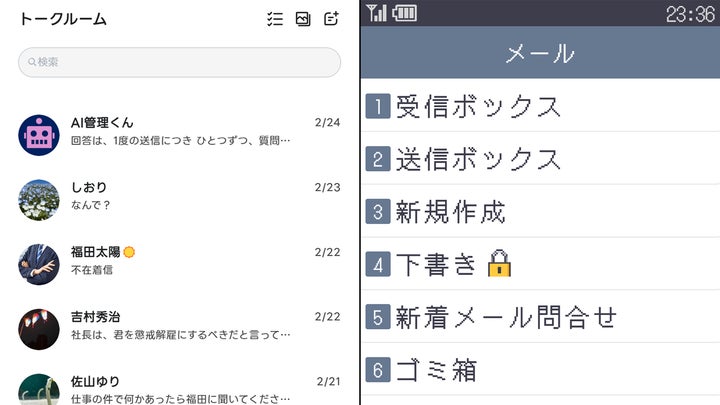This screenshot has height=405, width=720.
Task: Open 佐山ゆり avatar
Action: [39, 389]
